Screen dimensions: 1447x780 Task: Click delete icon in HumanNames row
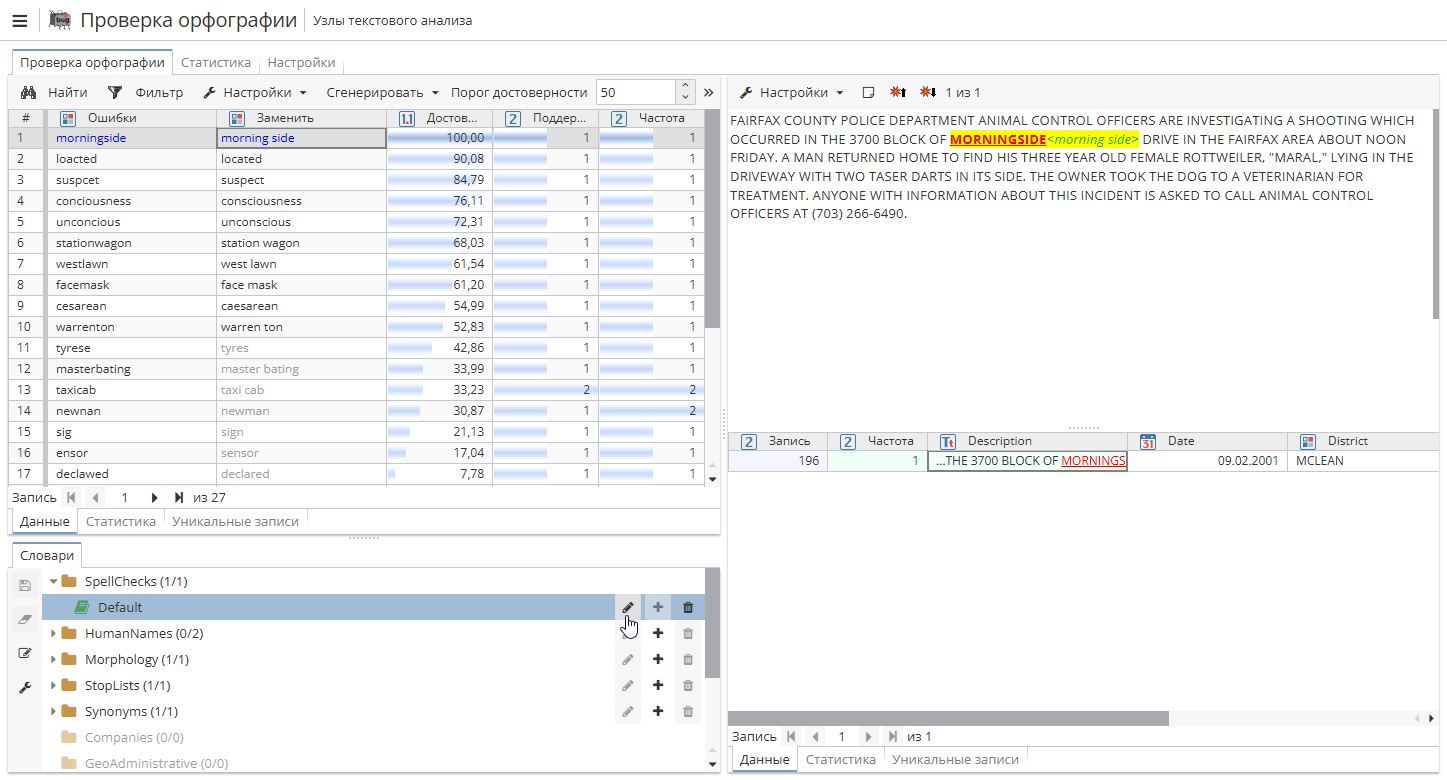point(688,633)
